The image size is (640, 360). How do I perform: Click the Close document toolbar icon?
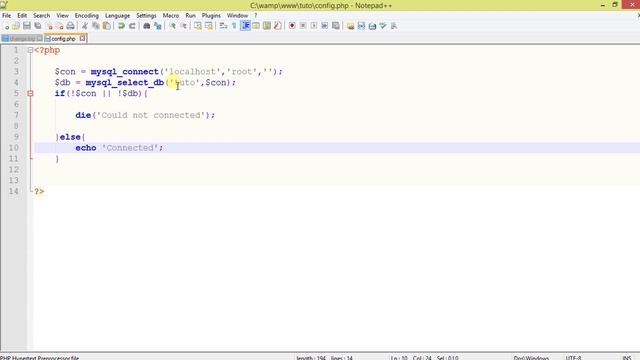(49, 26)
